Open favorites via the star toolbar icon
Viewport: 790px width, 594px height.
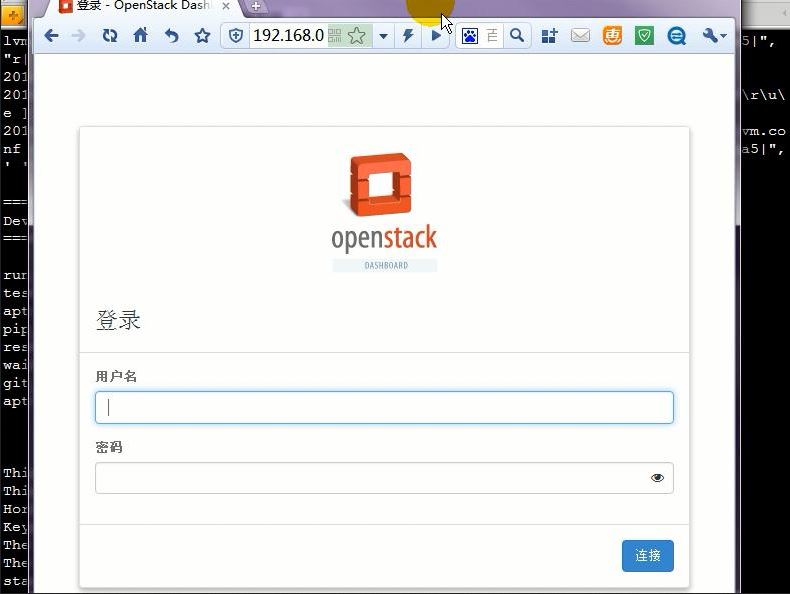click(x=202, y=36)
